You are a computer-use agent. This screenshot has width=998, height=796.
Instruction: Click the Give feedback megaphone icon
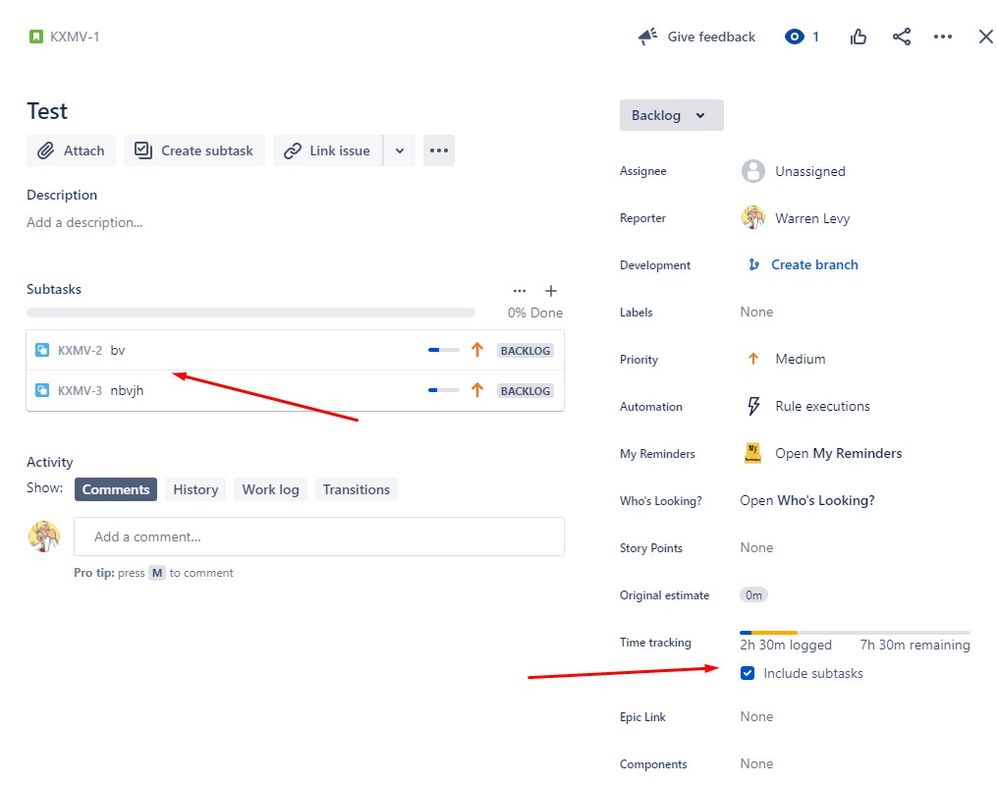[x=648, y=37]
